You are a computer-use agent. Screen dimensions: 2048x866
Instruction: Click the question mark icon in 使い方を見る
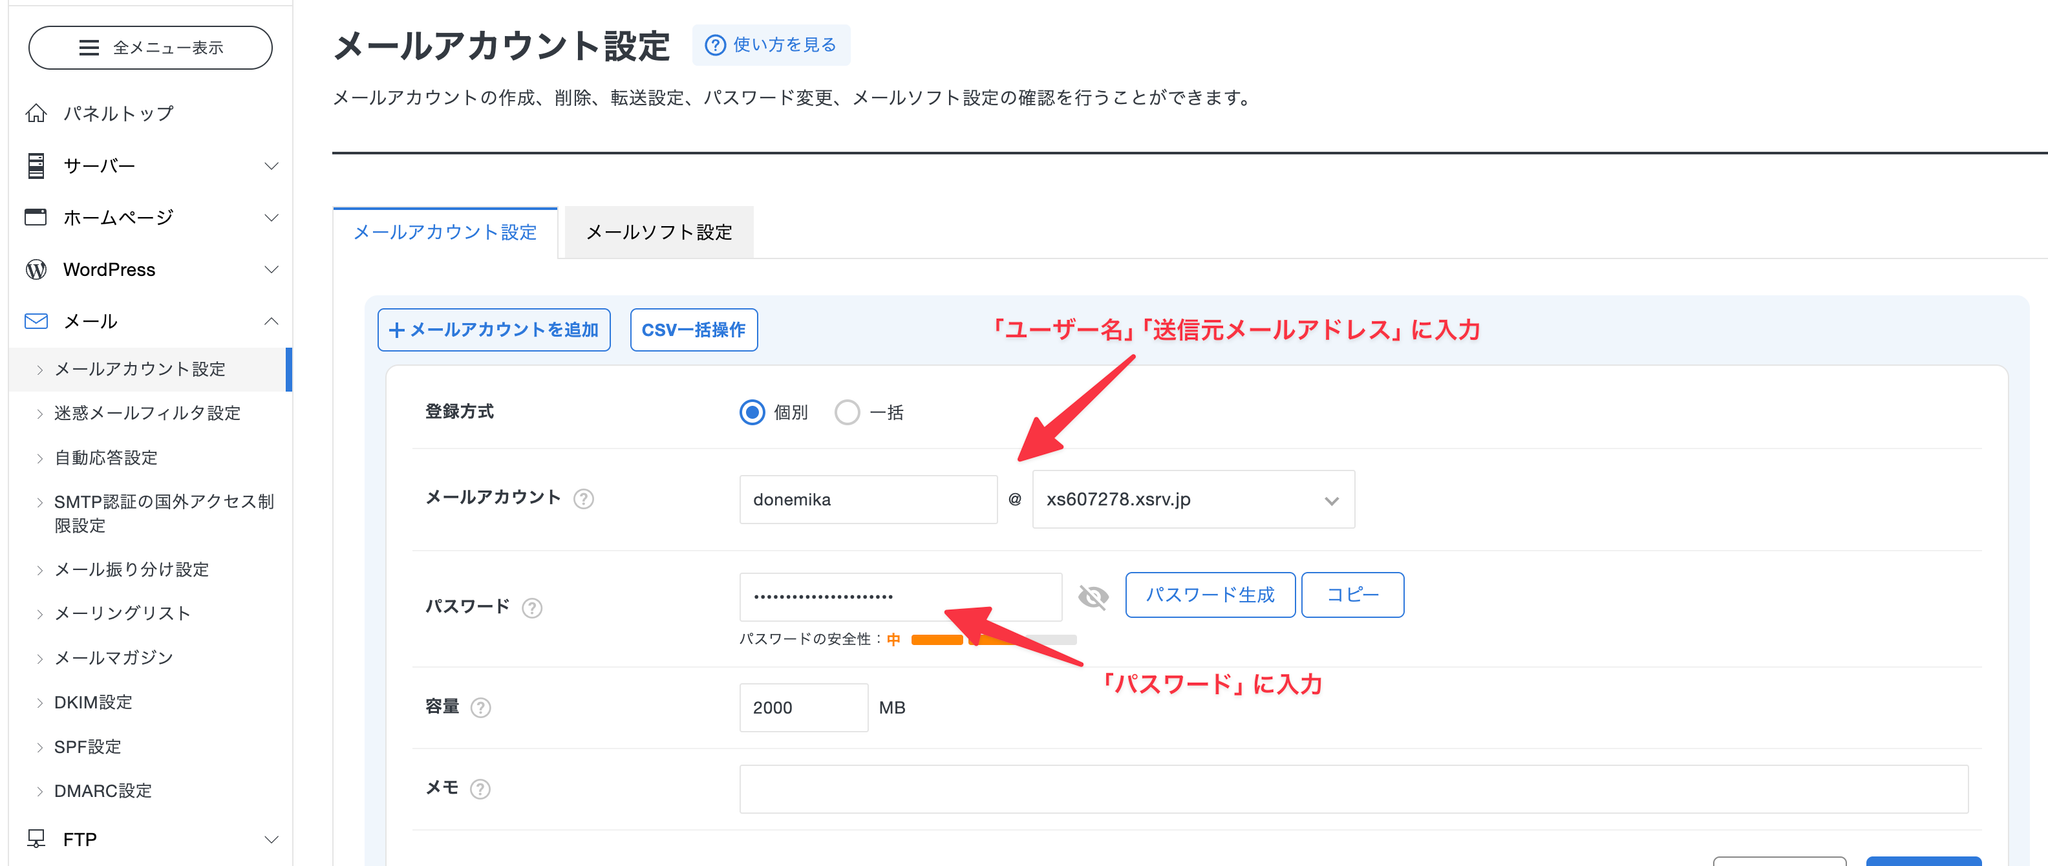point(715,45)
